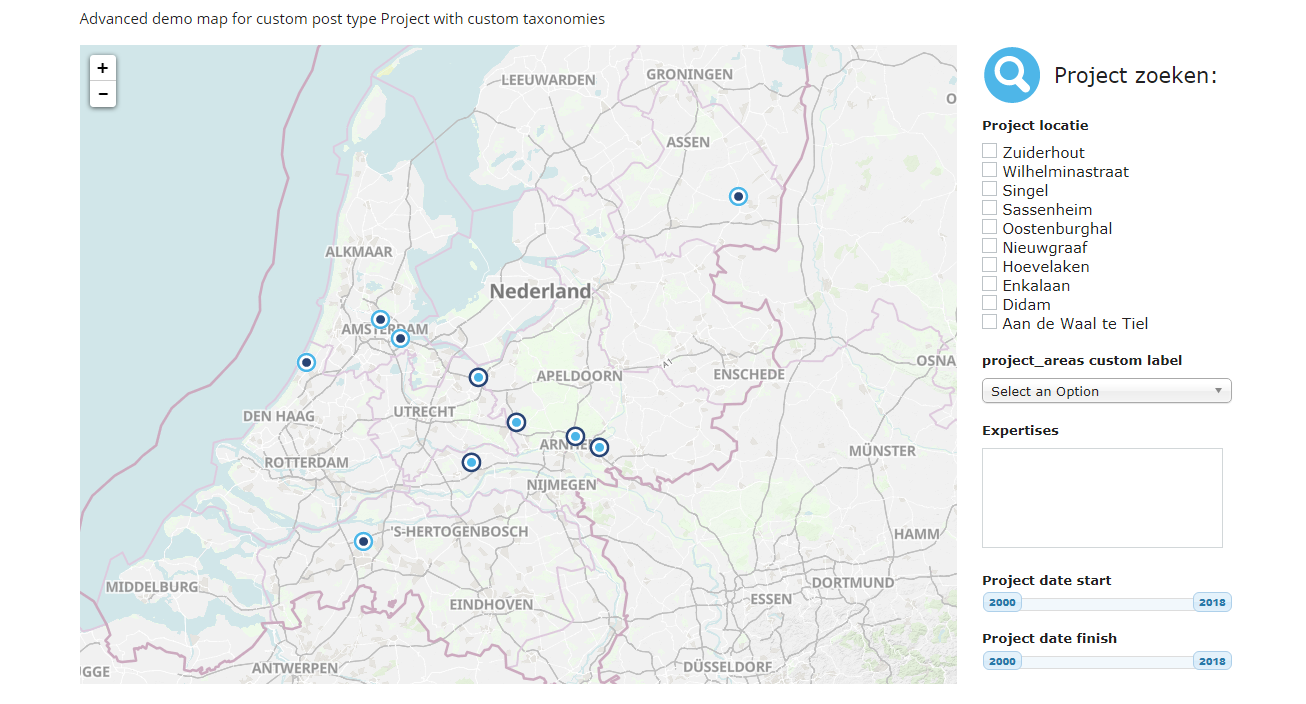
Task: Tick the Sassenheim checkbox
Action: (x=990, y=208)
